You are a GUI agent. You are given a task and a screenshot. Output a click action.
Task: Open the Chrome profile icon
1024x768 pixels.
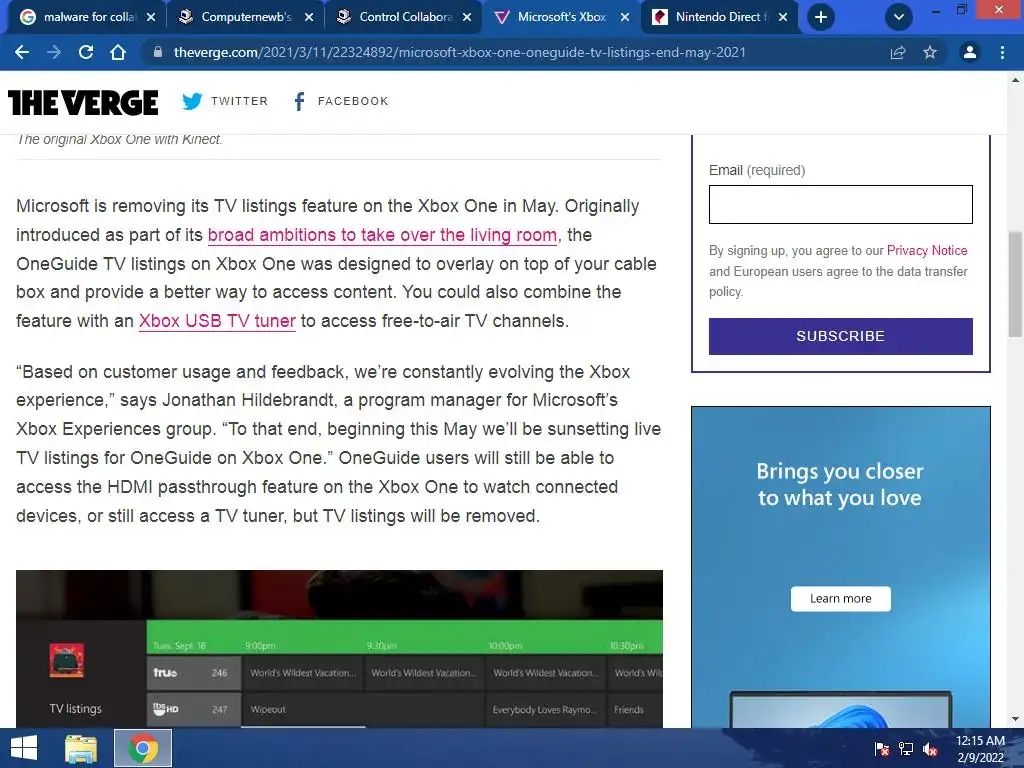point(970,52)
